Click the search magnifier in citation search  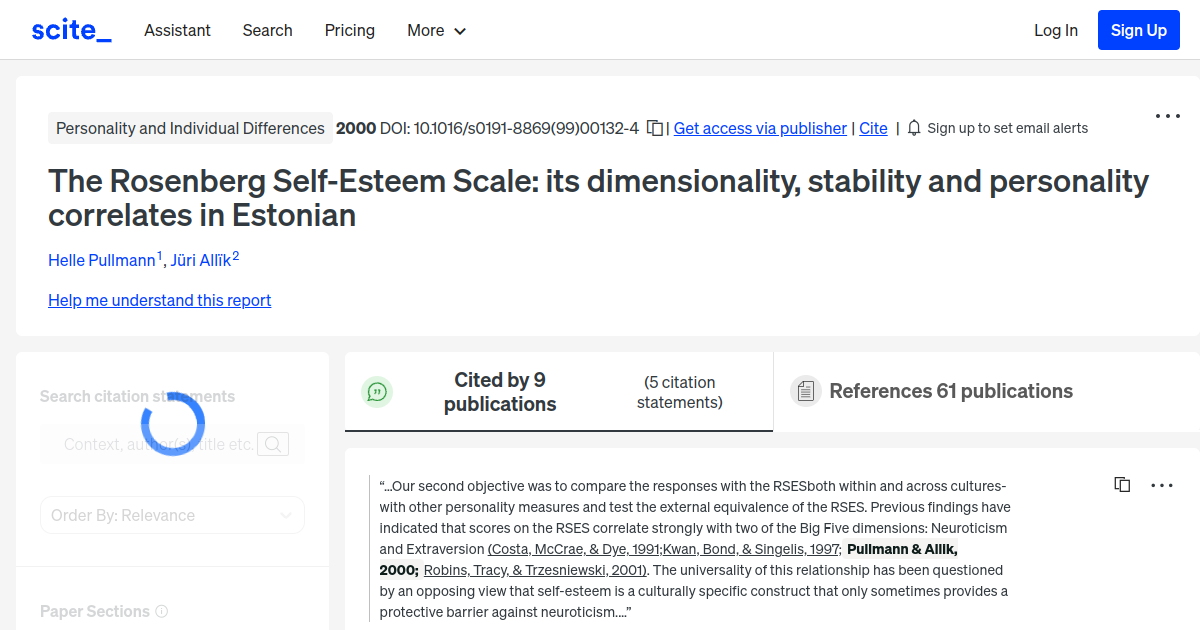coord(272,443)
